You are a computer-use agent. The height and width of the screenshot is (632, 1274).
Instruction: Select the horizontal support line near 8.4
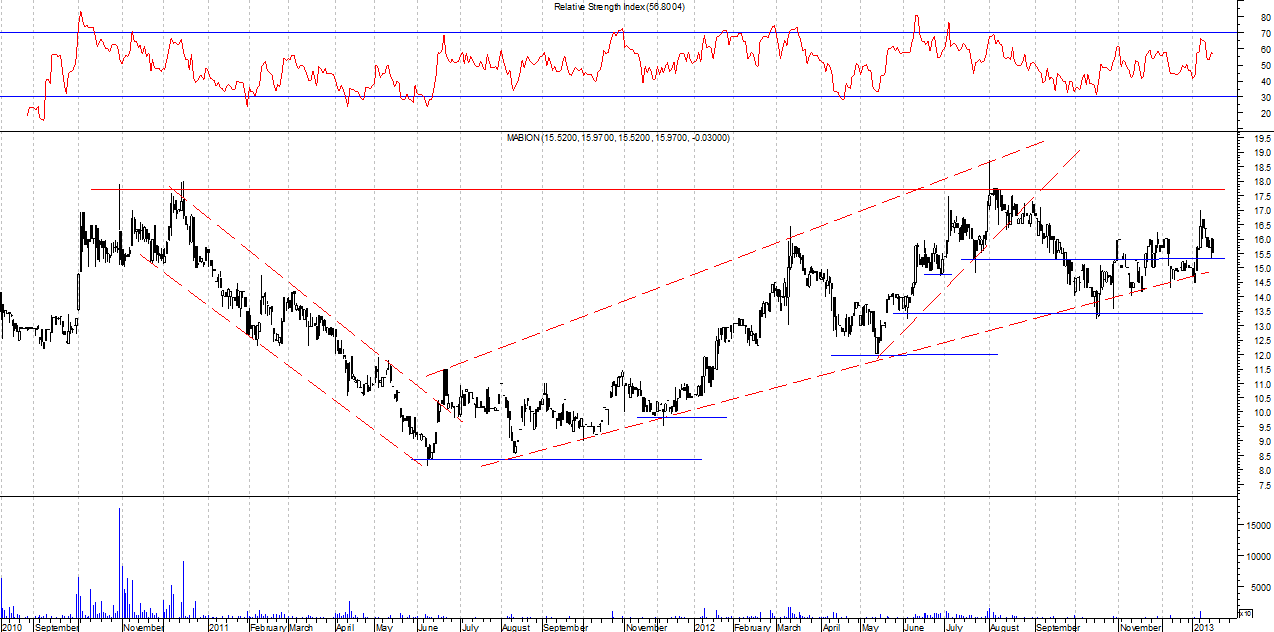pyautogui.click(x=600, y=459)
